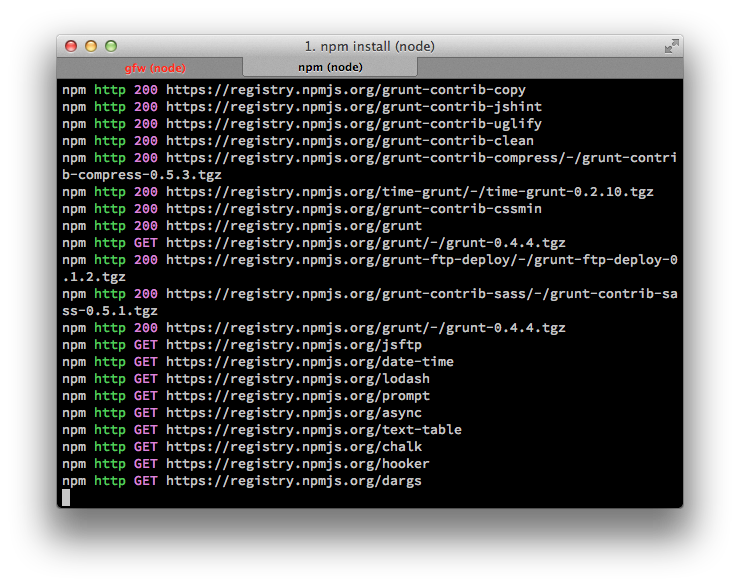Open the text-table registry URL
The width and height of the screenshot is (740, 587).
coord(313,430)
